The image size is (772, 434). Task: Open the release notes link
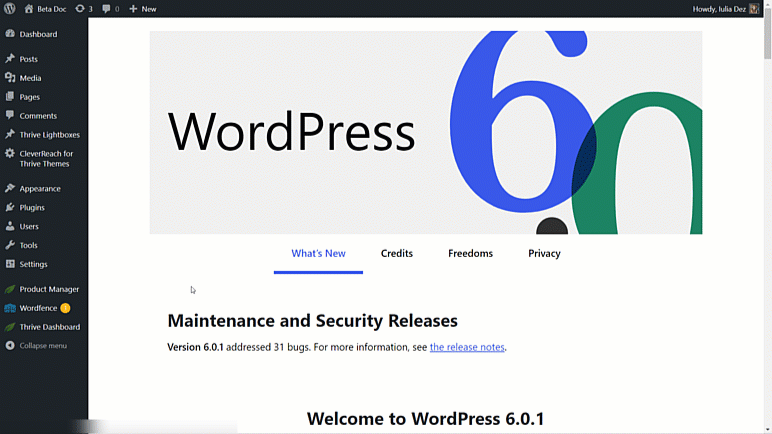pos(467,347)
